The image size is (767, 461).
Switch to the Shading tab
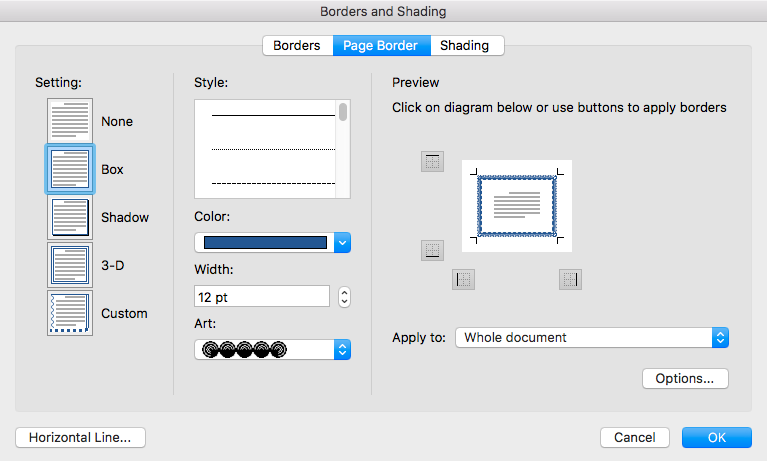(x=465, y=46)
